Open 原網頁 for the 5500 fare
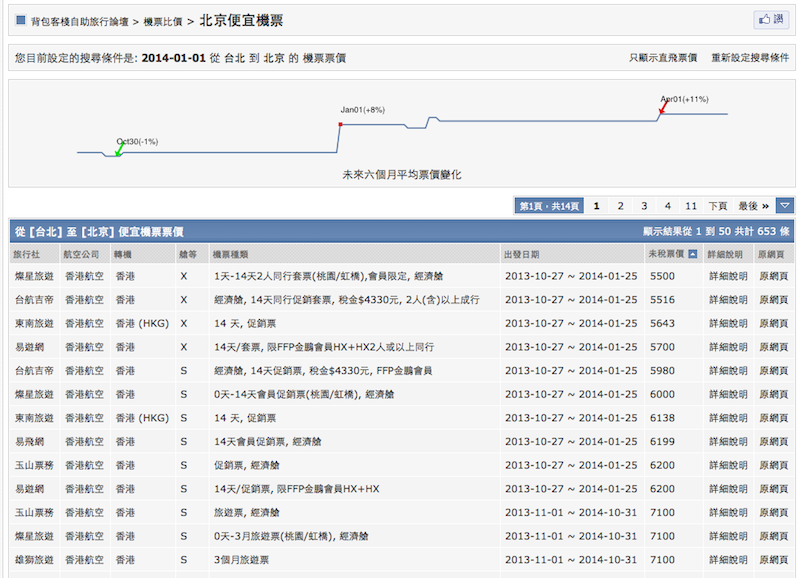 773,276
